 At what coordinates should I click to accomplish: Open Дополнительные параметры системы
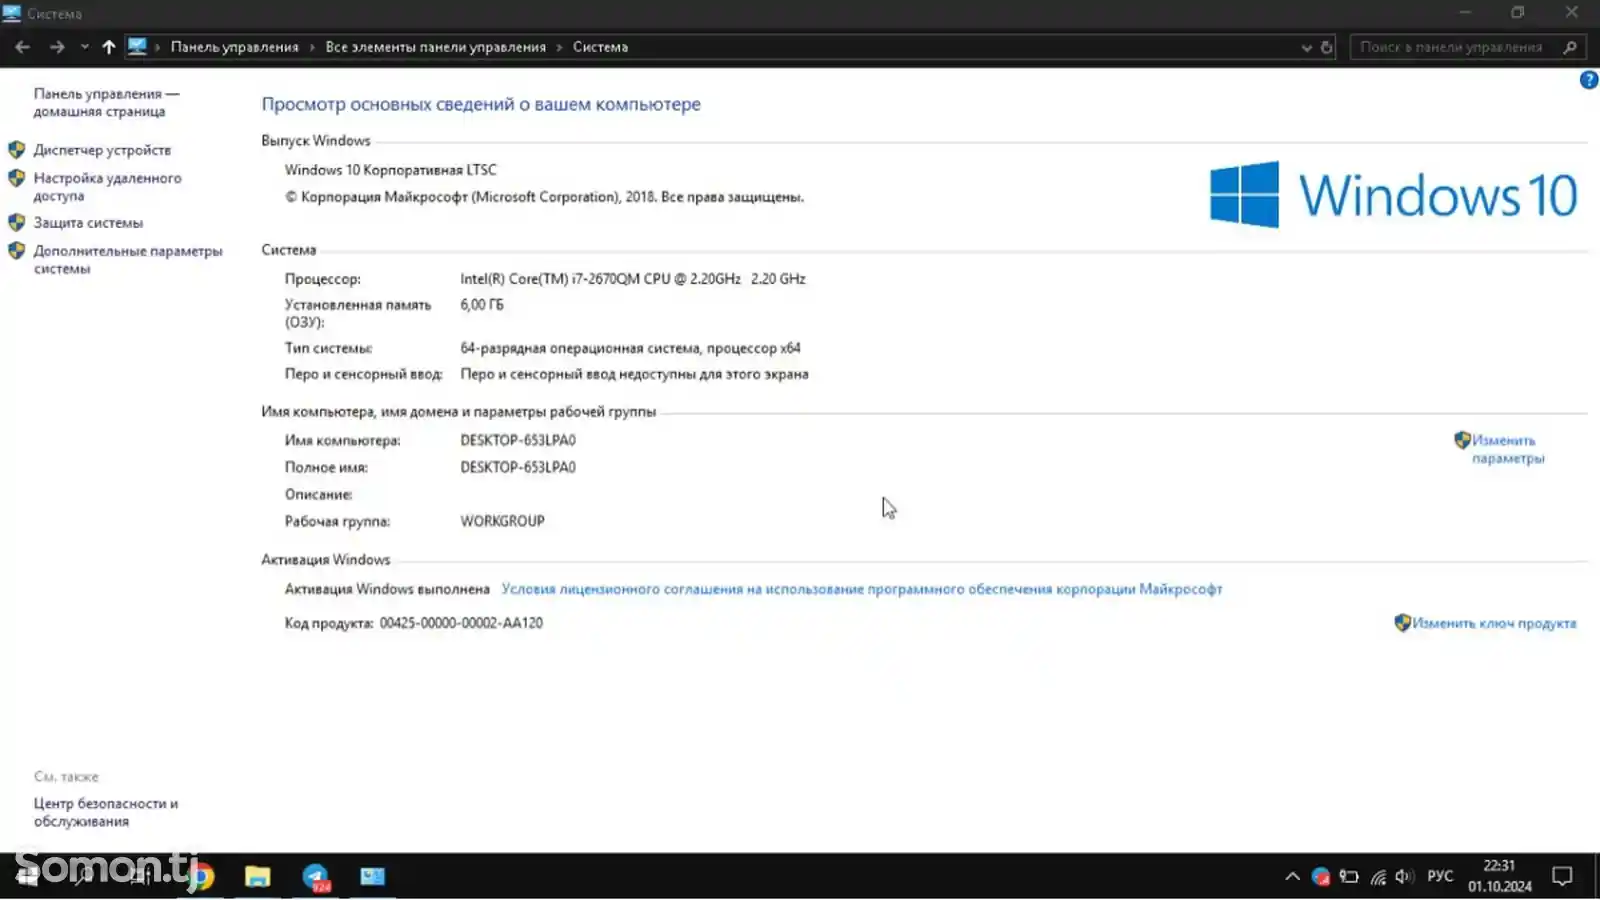(x=128, y=260)
